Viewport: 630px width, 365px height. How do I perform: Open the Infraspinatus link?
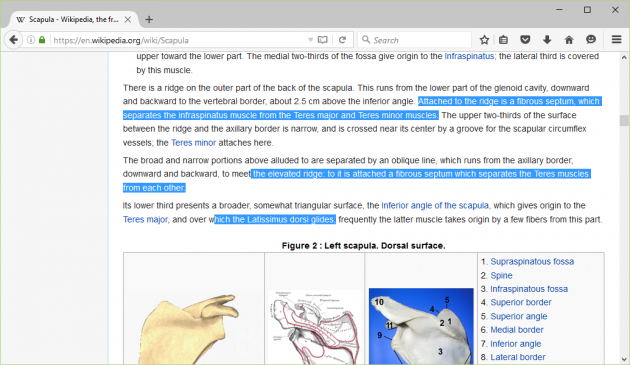point(469,56)
